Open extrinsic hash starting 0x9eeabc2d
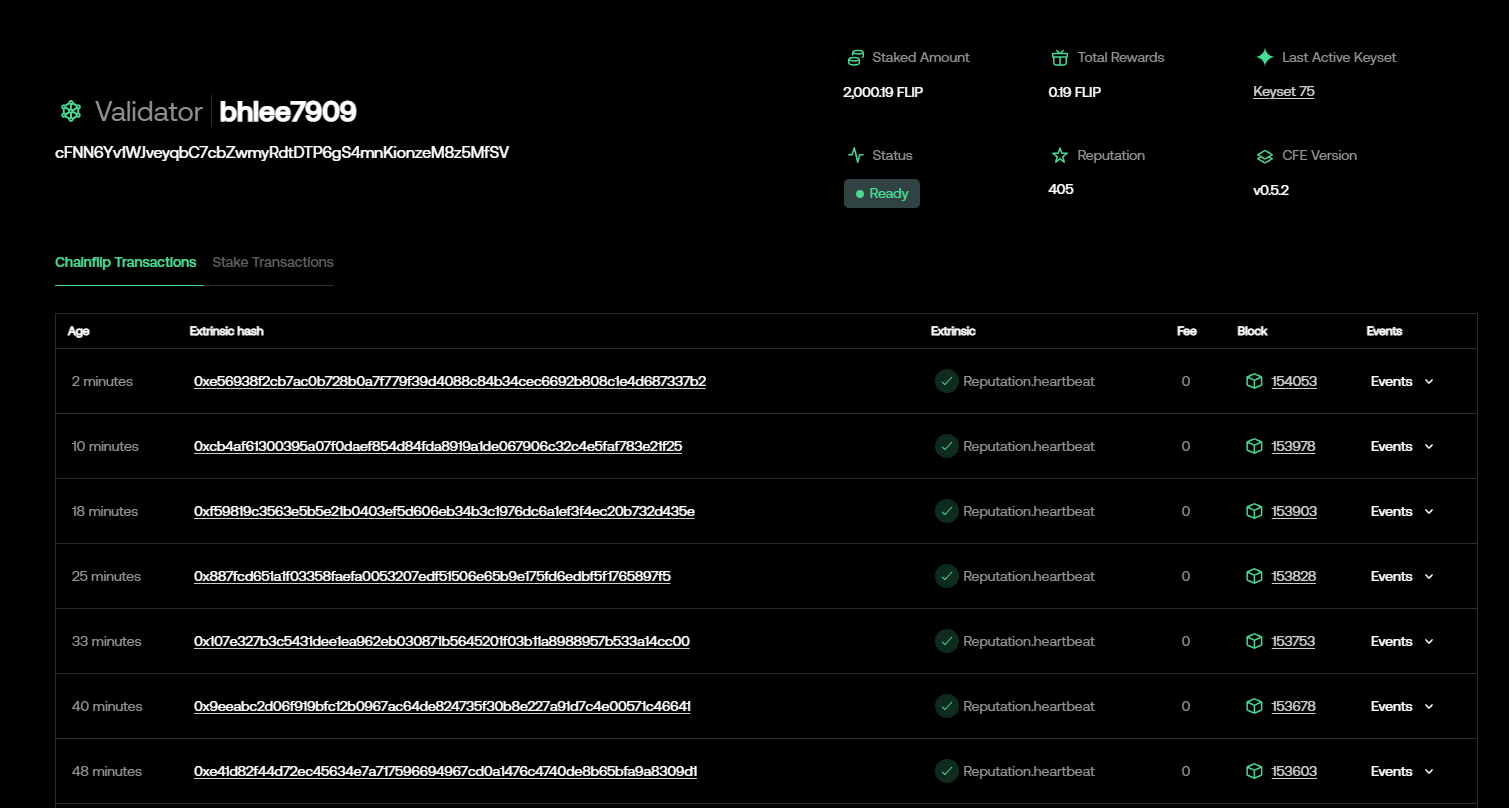The height and width of the screenshot is (808, 1509). pos(442,706)
